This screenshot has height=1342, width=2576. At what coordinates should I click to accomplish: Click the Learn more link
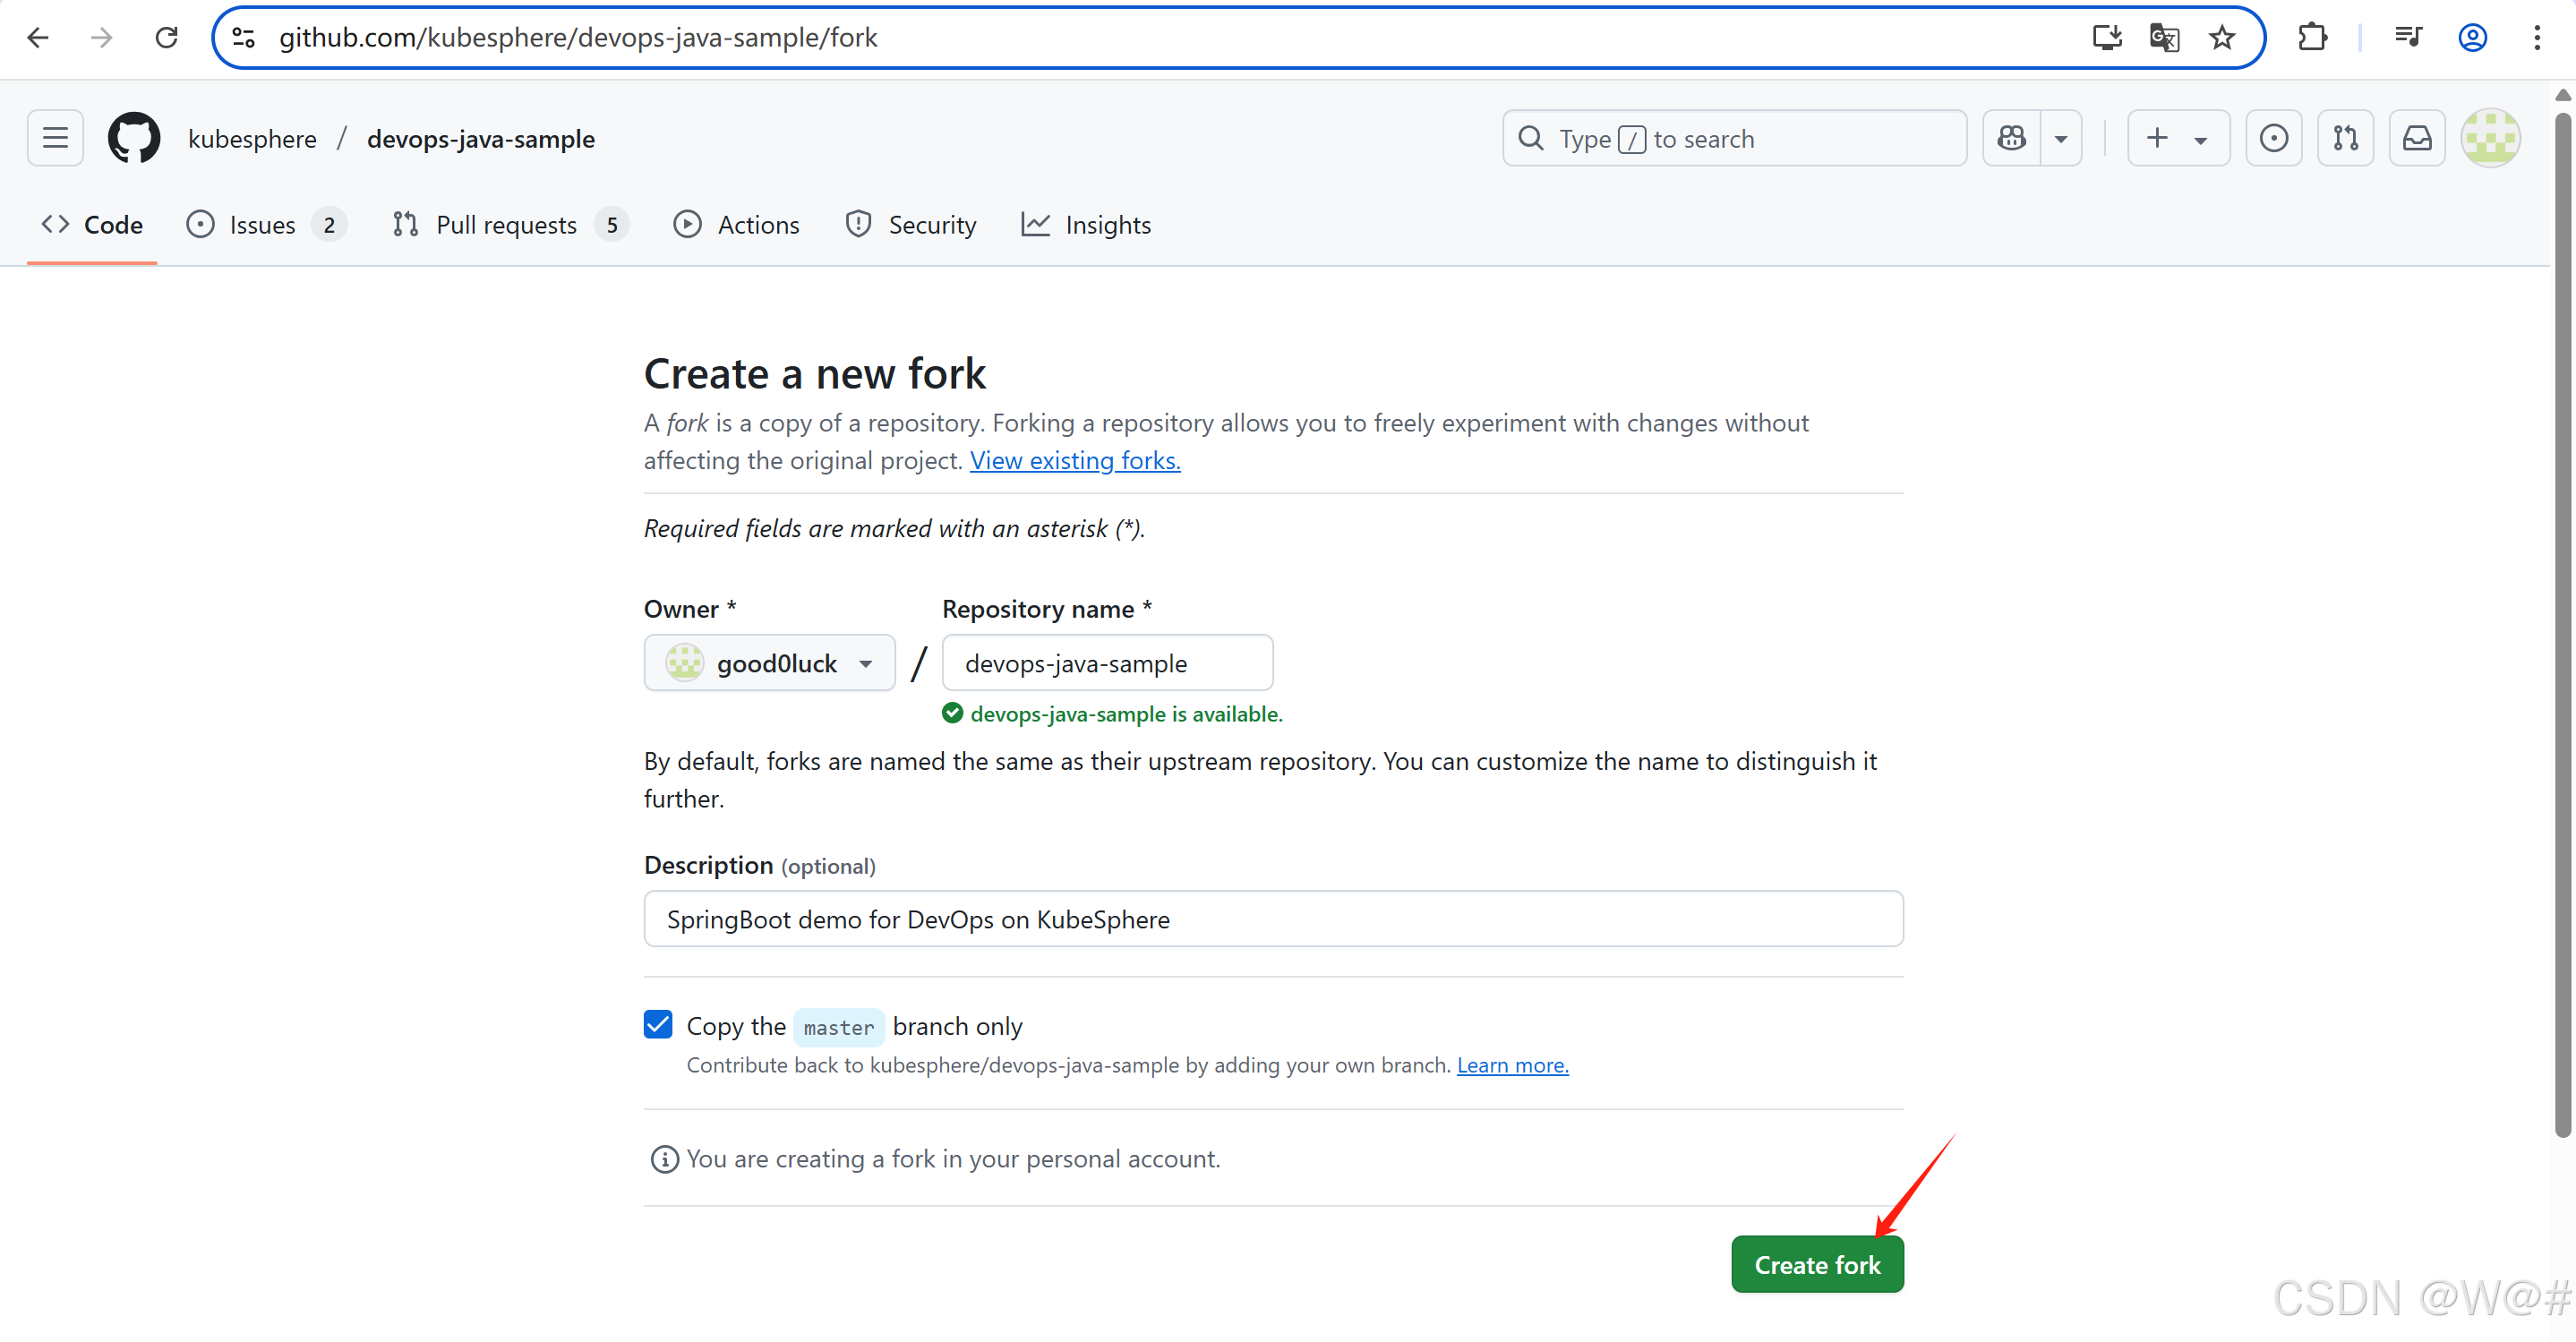tap(1512, 1065)
